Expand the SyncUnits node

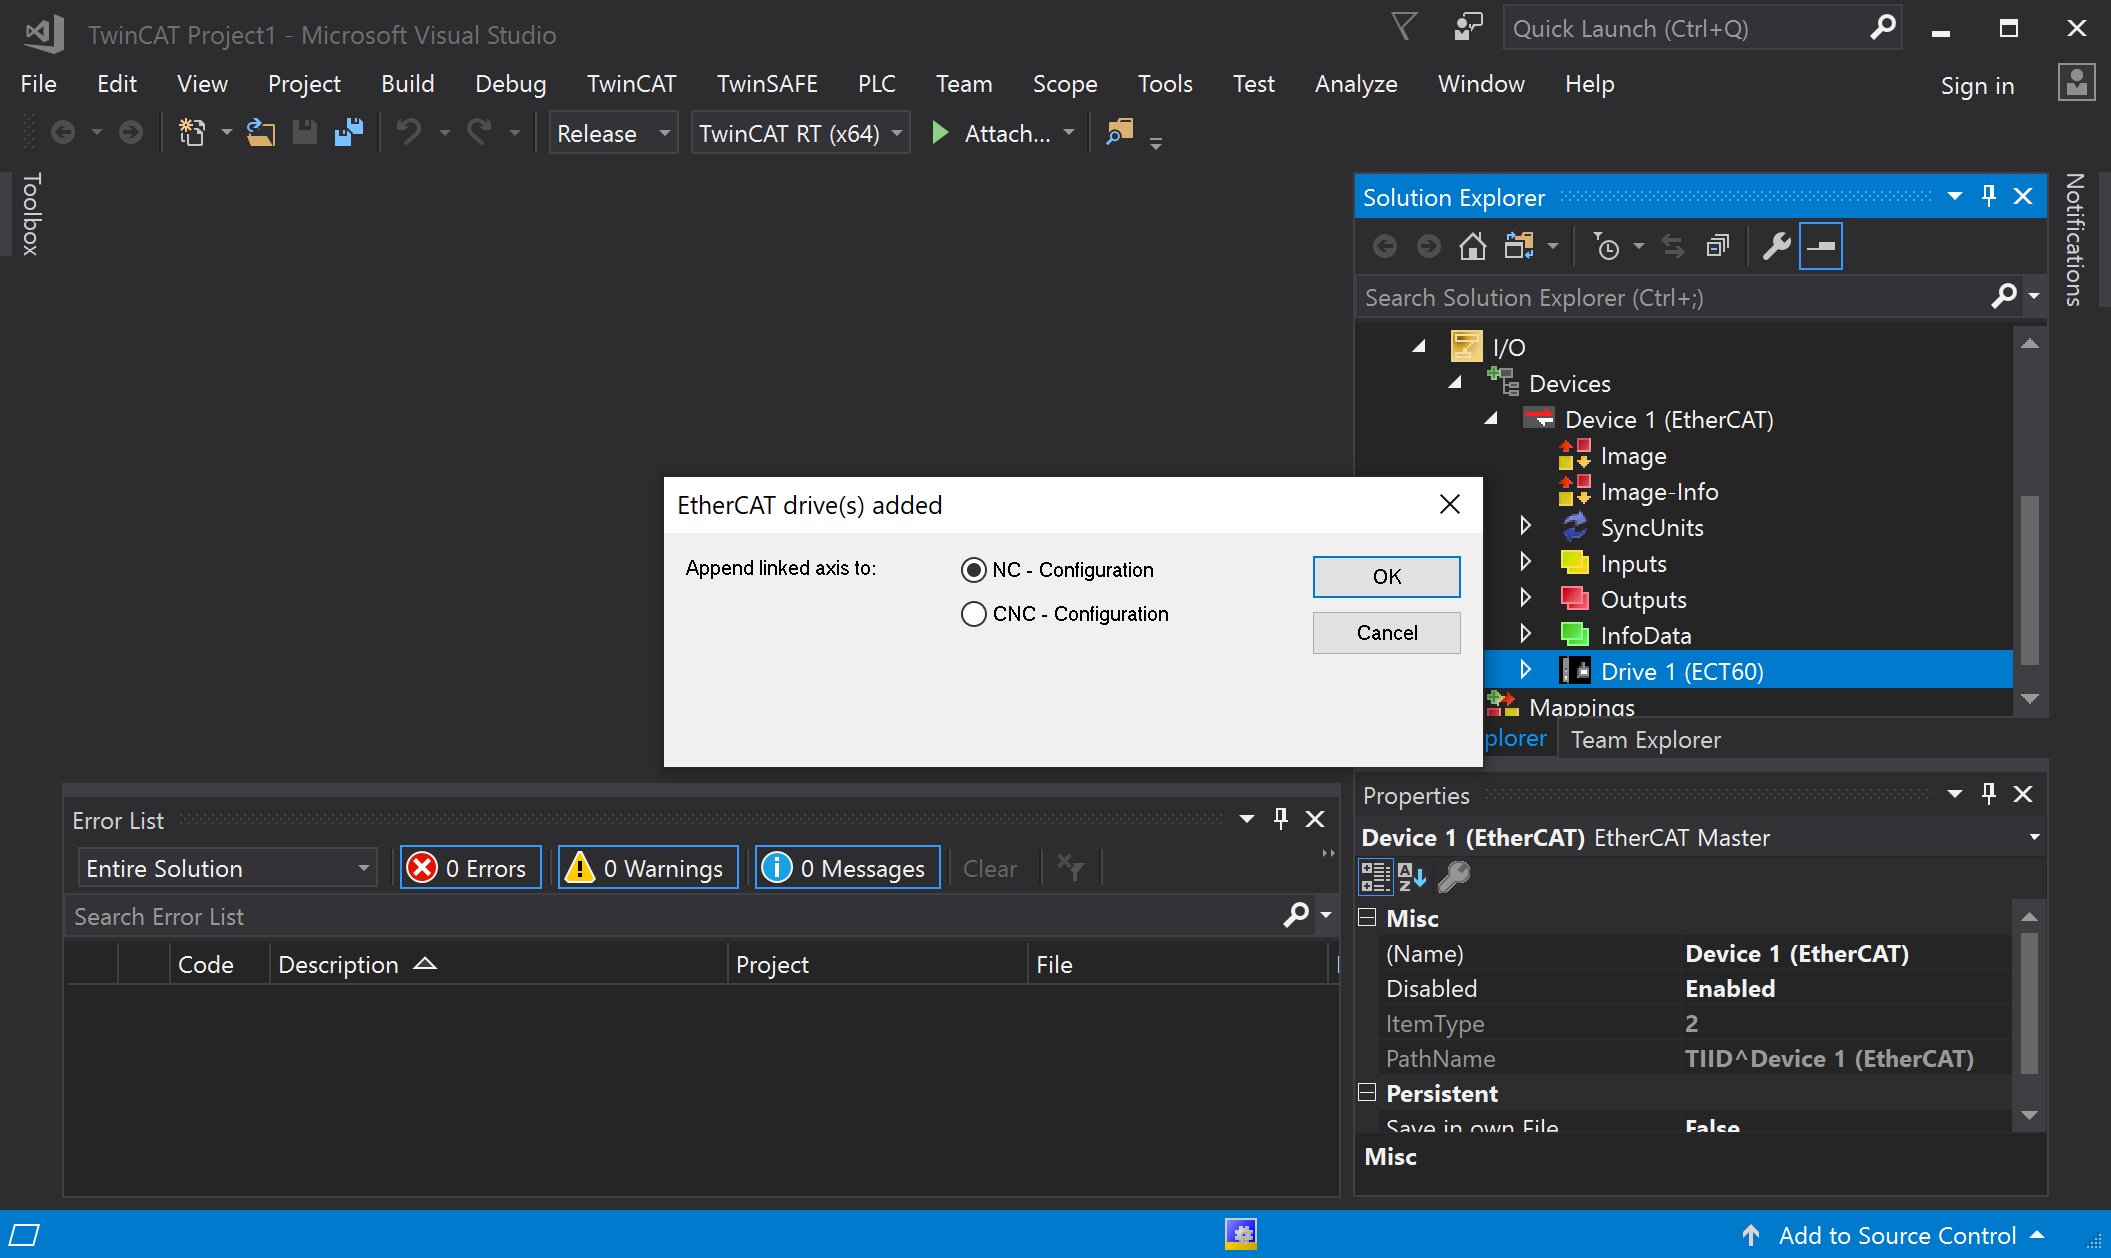(1526, 526)
